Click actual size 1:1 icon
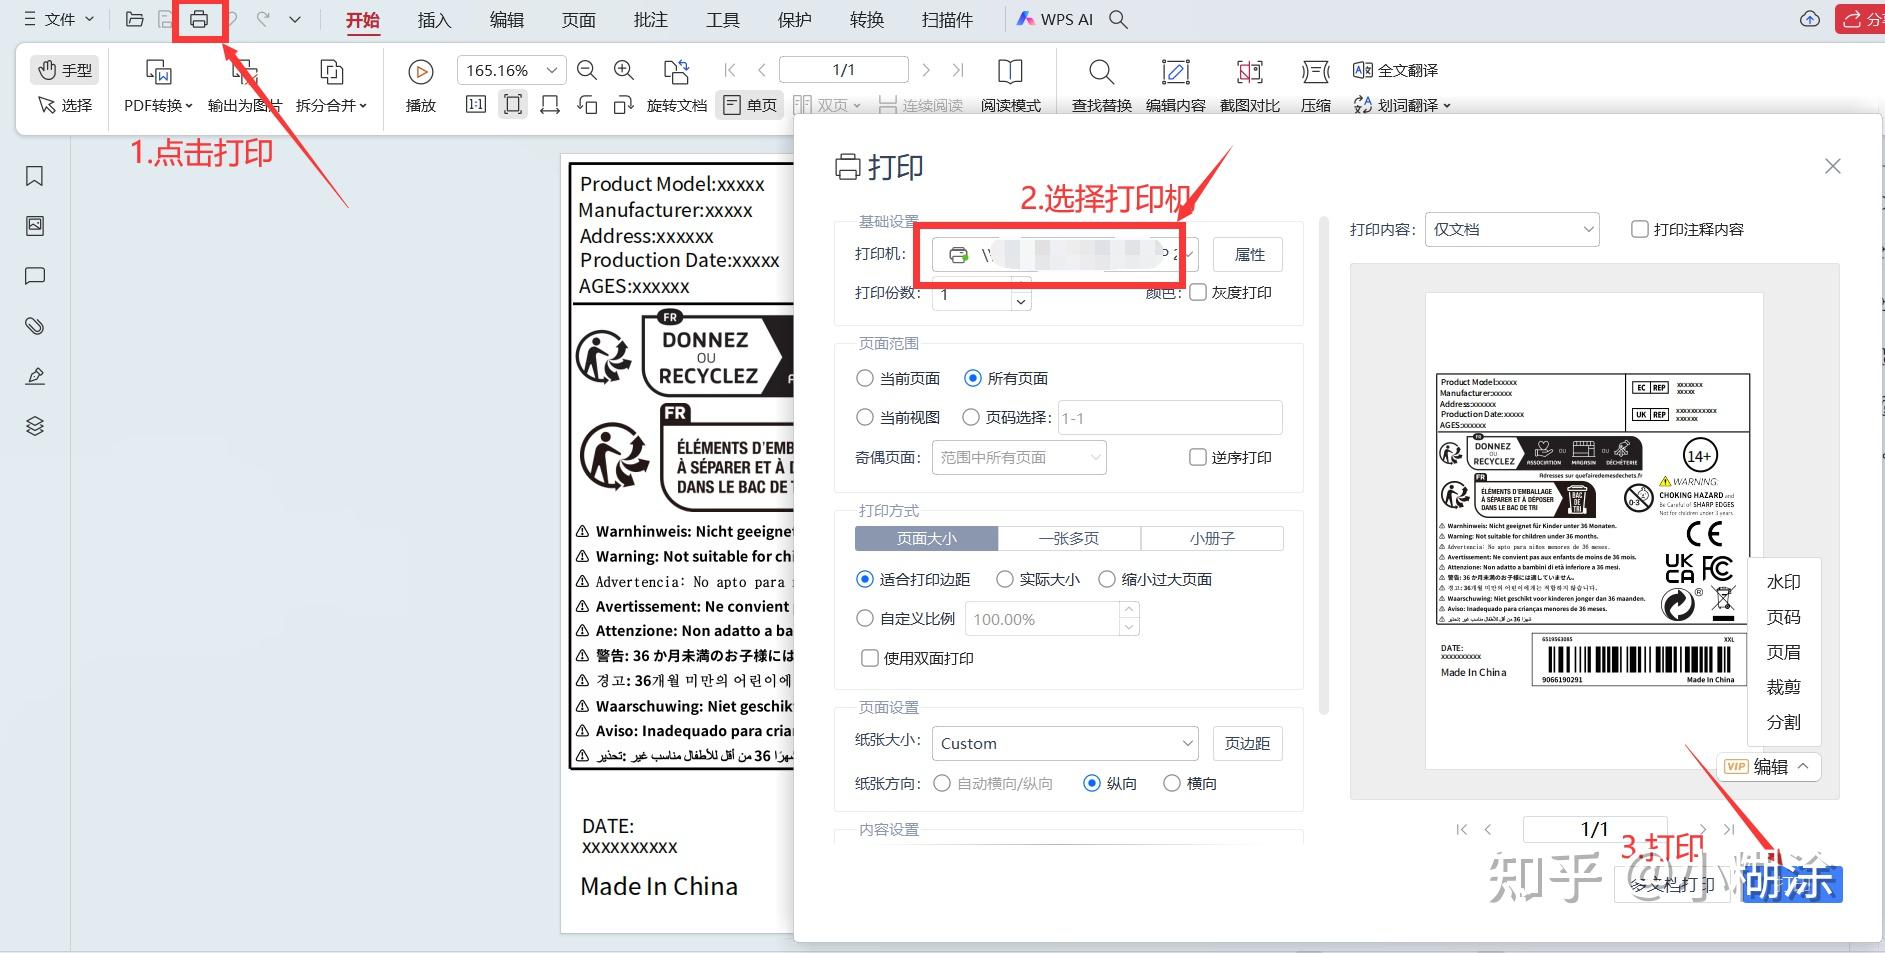 tap(476, 105)
